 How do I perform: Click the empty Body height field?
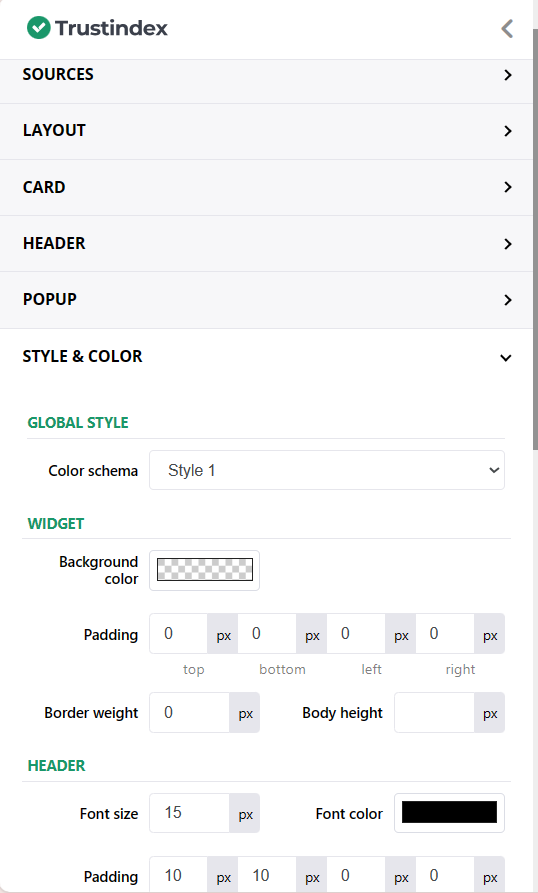[434, 712]
